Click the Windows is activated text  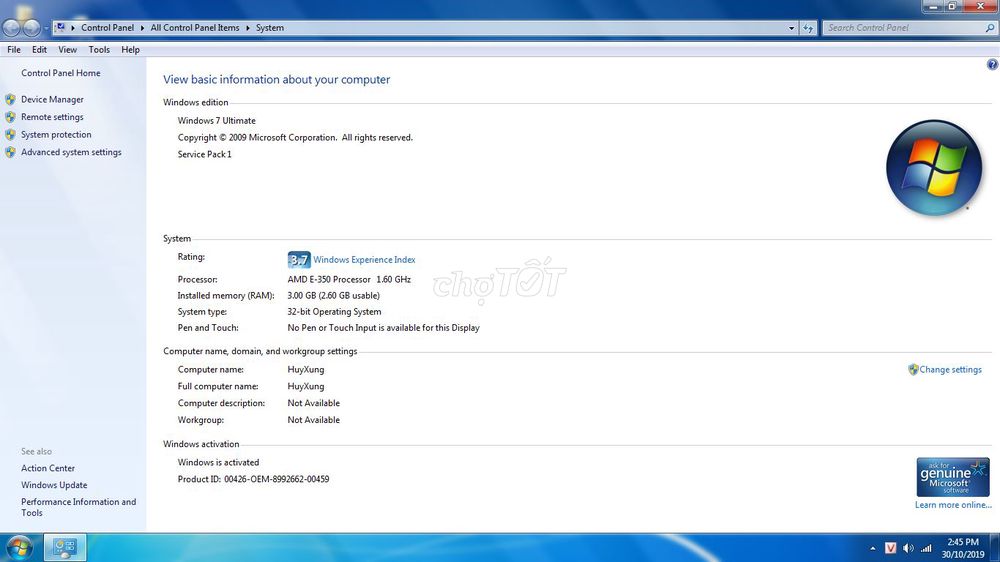click(x=218, y=462)
